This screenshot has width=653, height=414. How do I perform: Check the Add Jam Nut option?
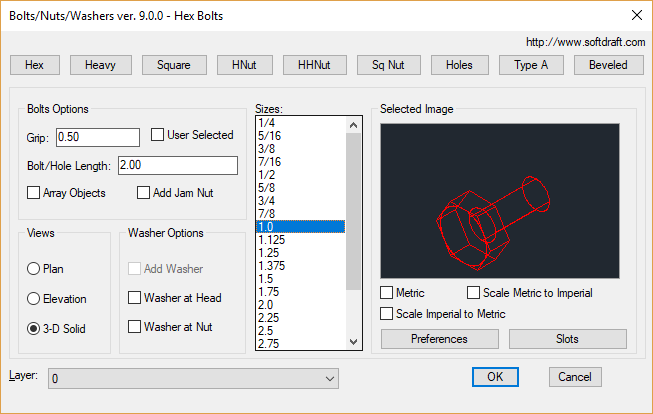point(144,193)
